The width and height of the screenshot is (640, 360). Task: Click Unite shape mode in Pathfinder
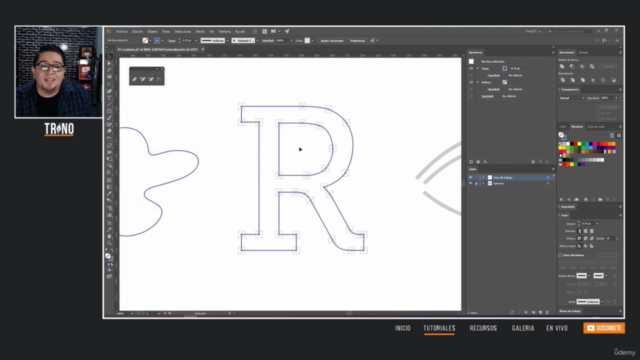(562, 66)
